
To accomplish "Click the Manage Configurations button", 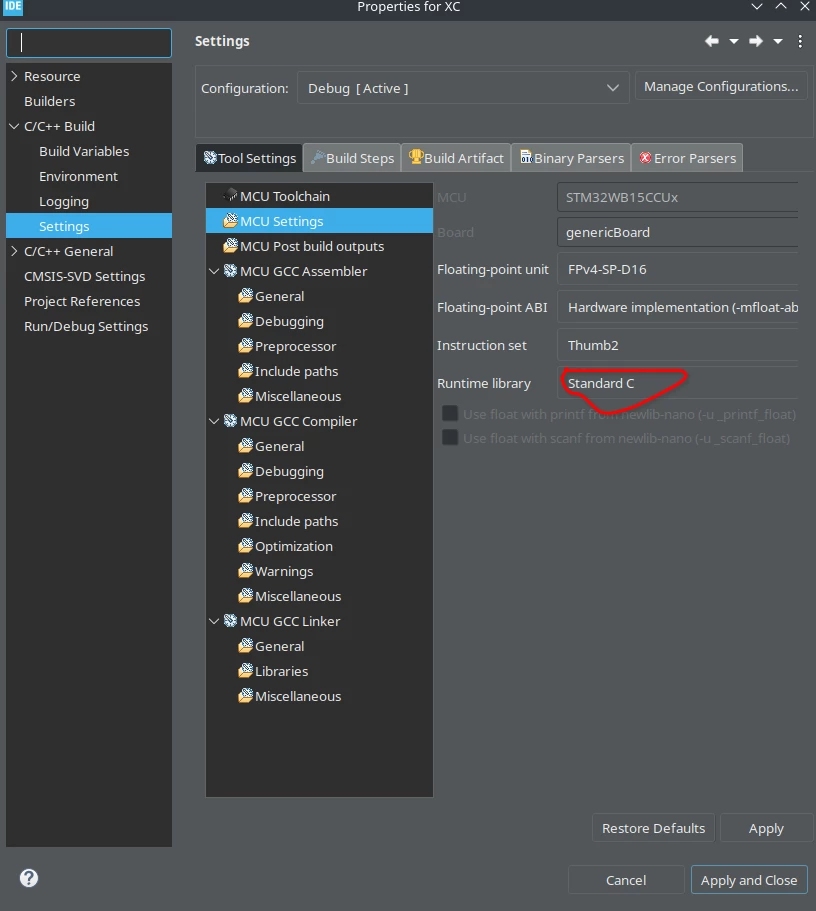I will (x=721, y=87).
